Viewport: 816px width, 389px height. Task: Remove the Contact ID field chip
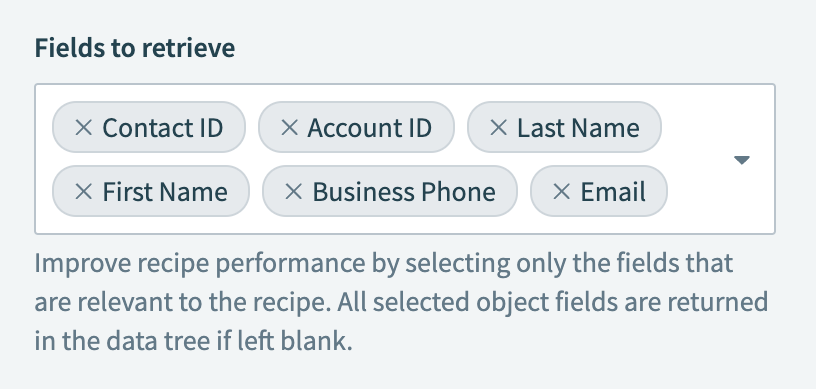(83, 127)
